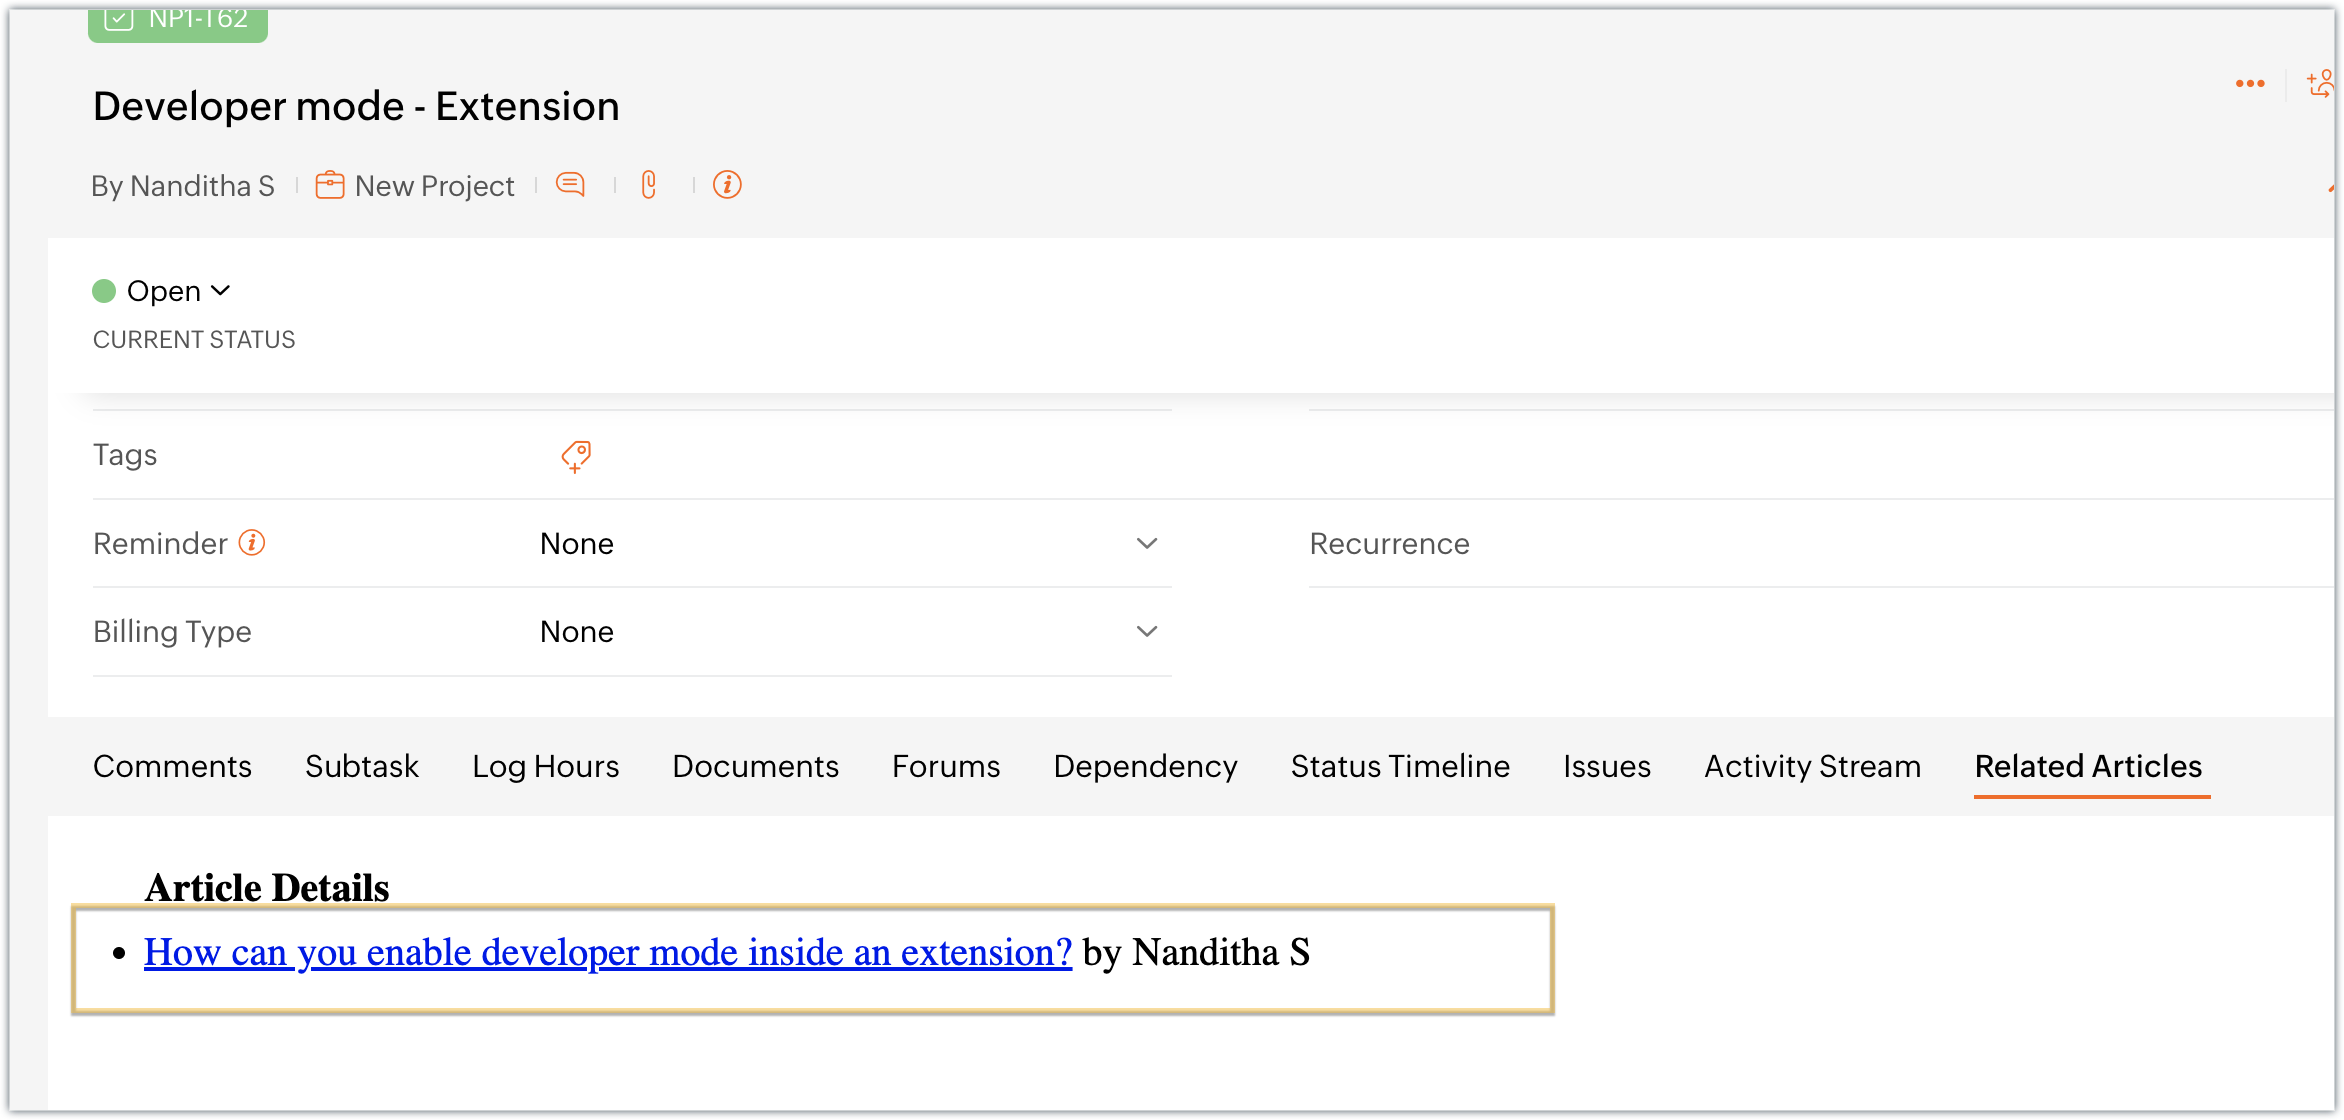This screenshot has height=1120, width=2344.
Task: Switch to the Subtask tab
Action: point(362,766)
